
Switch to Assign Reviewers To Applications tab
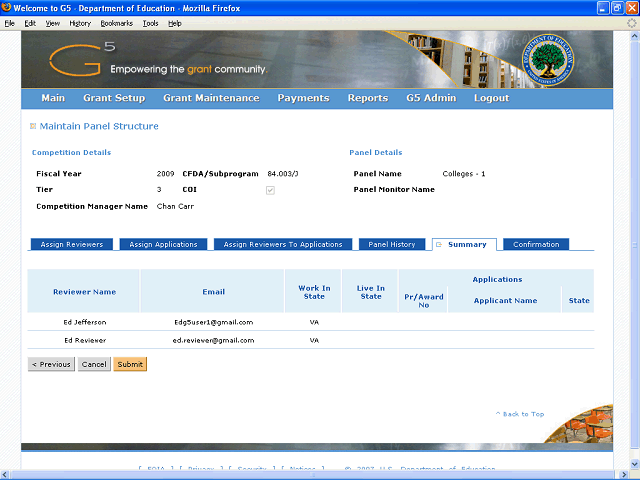[x=283, y=244]
